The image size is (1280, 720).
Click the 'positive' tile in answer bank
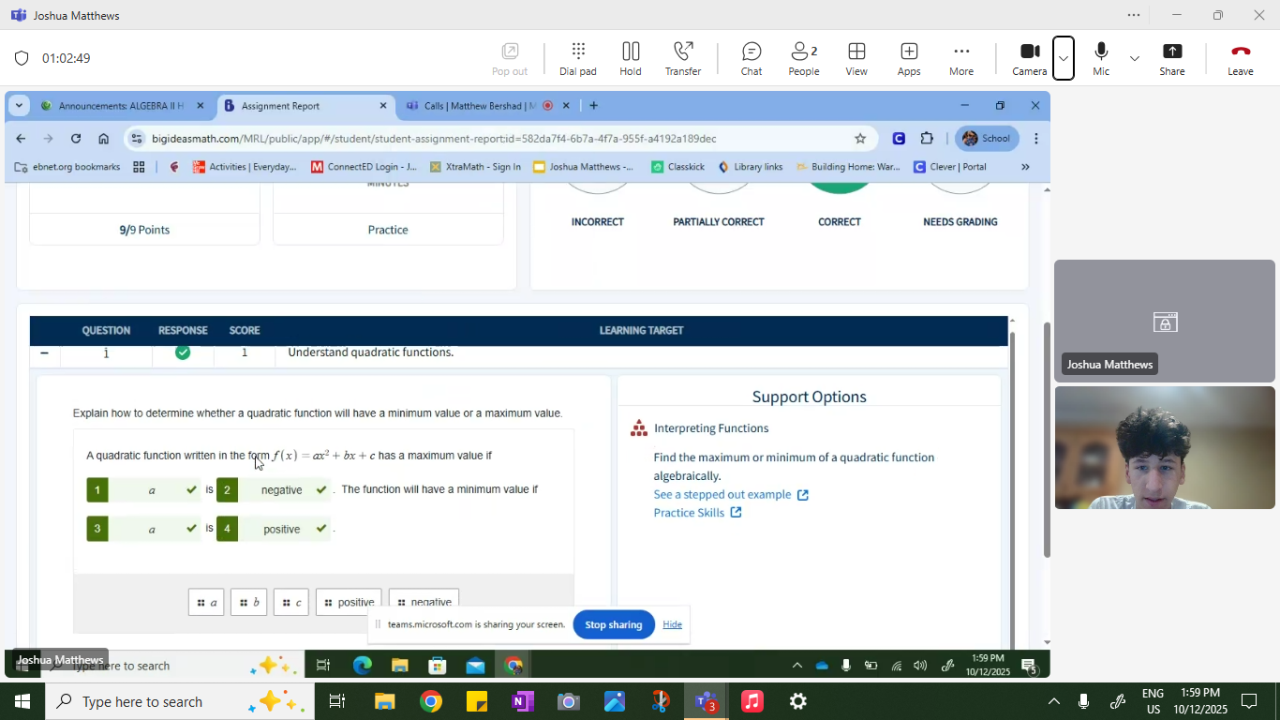pyautogui.click(x=348, y=602)
